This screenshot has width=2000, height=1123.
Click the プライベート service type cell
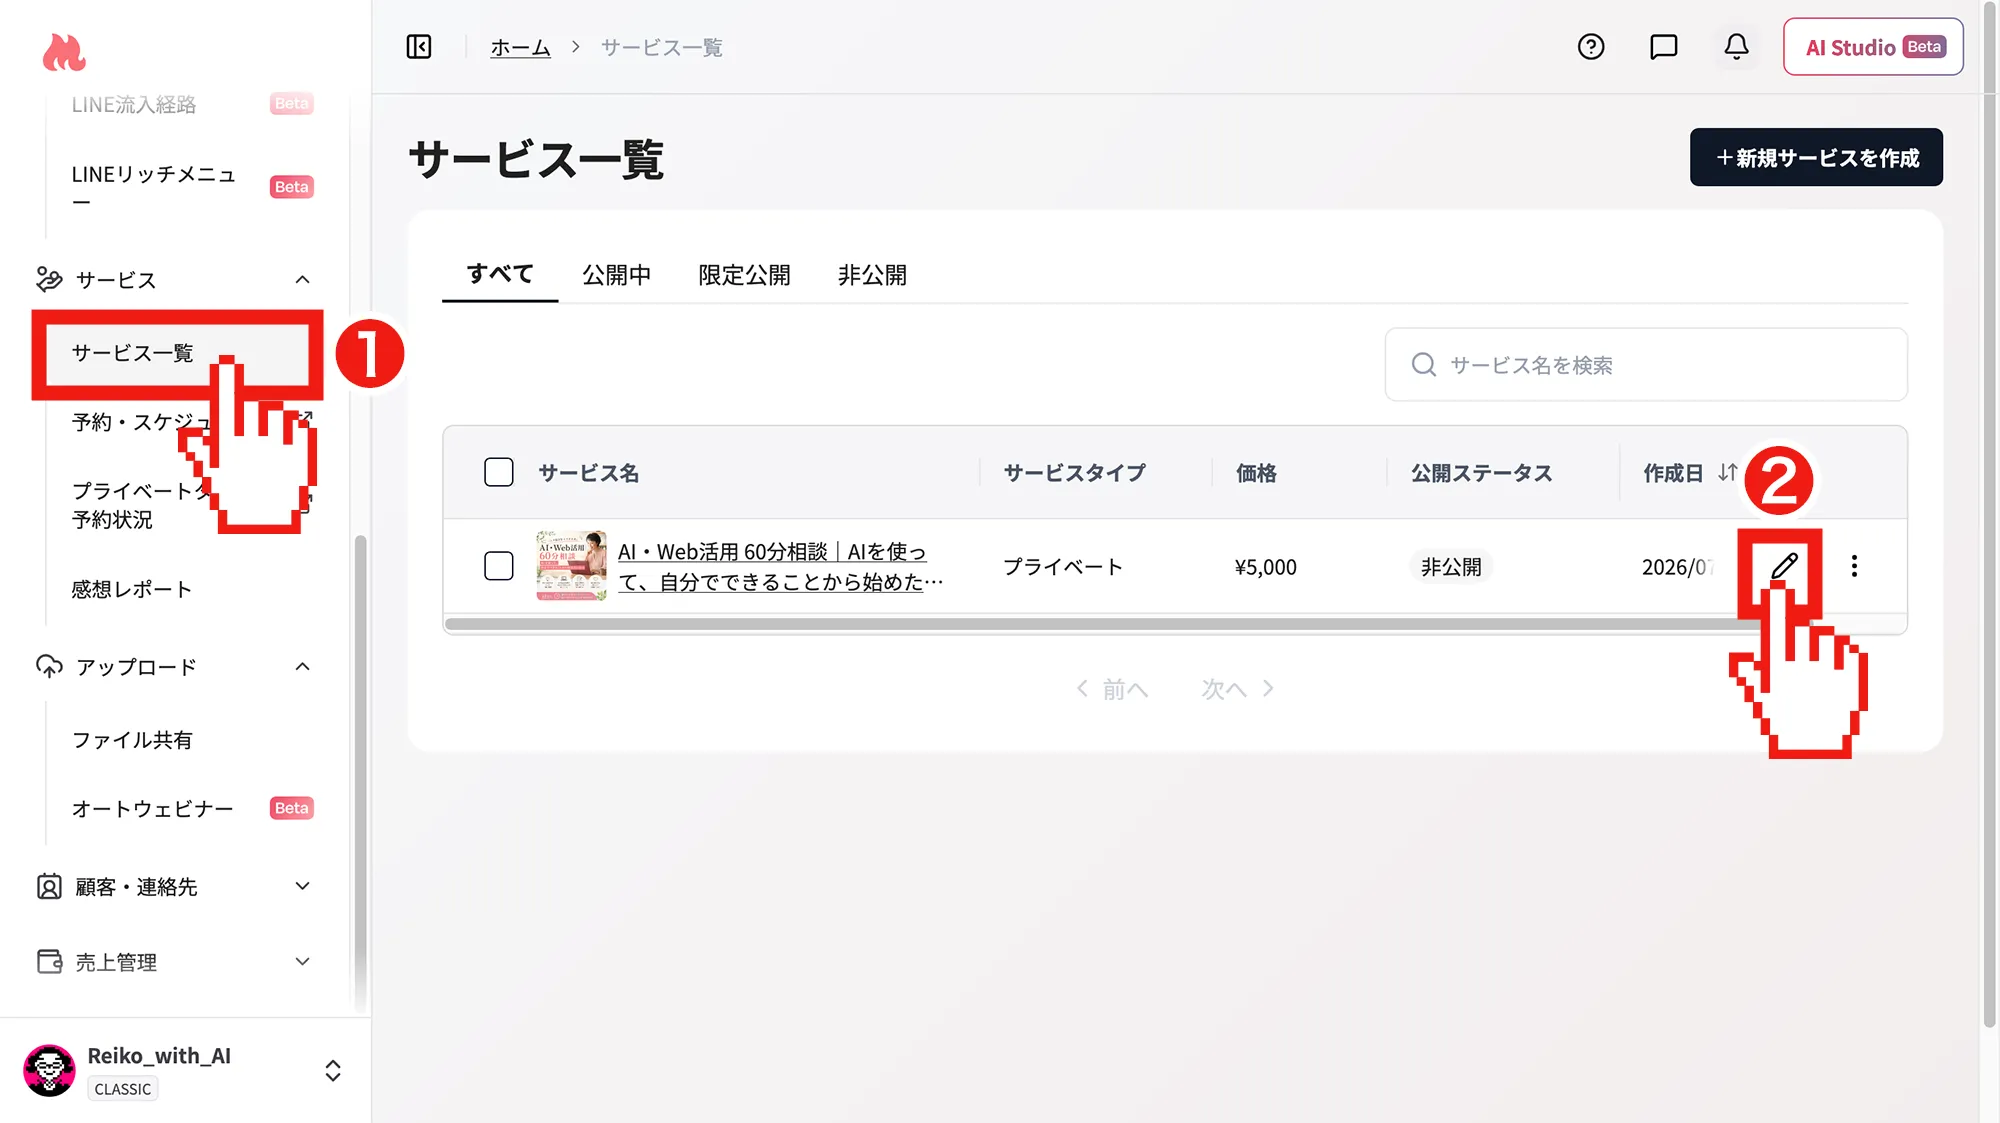[1063, 567]
